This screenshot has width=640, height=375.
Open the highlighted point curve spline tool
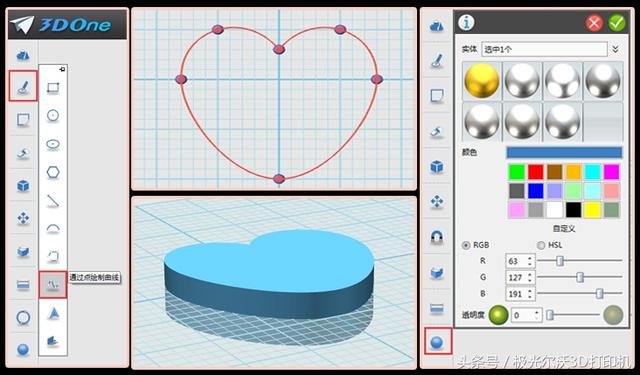(53, 285)
